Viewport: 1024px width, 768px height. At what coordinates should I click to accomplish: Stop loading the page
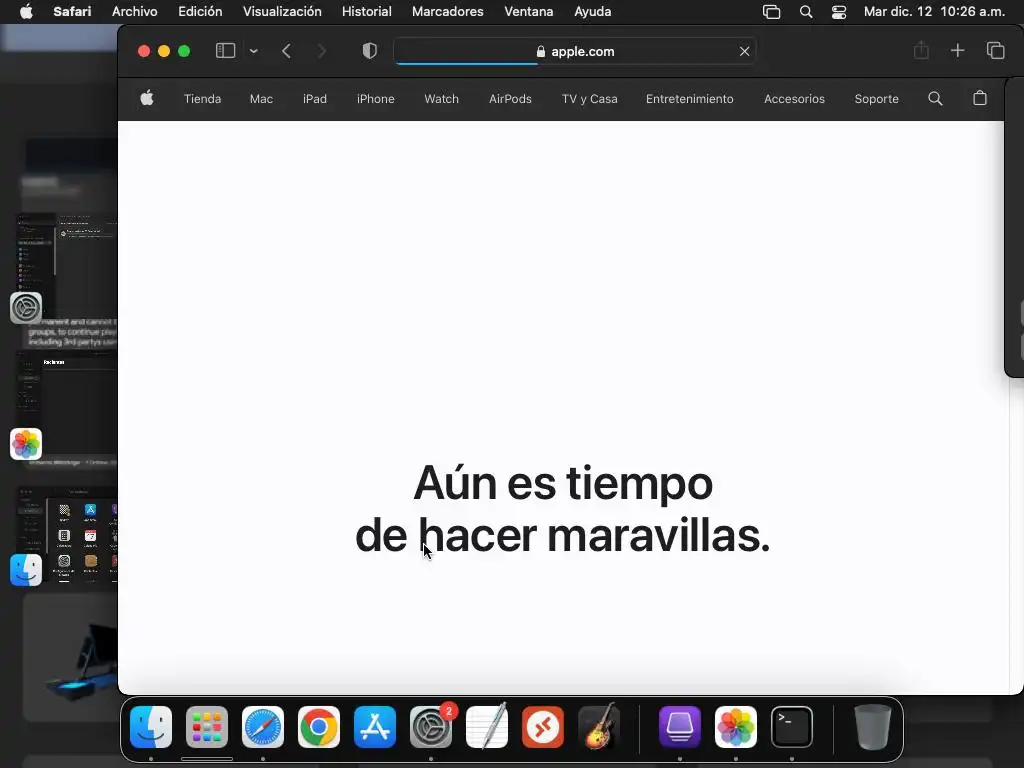pyautogui.click(x=744, y=51)
